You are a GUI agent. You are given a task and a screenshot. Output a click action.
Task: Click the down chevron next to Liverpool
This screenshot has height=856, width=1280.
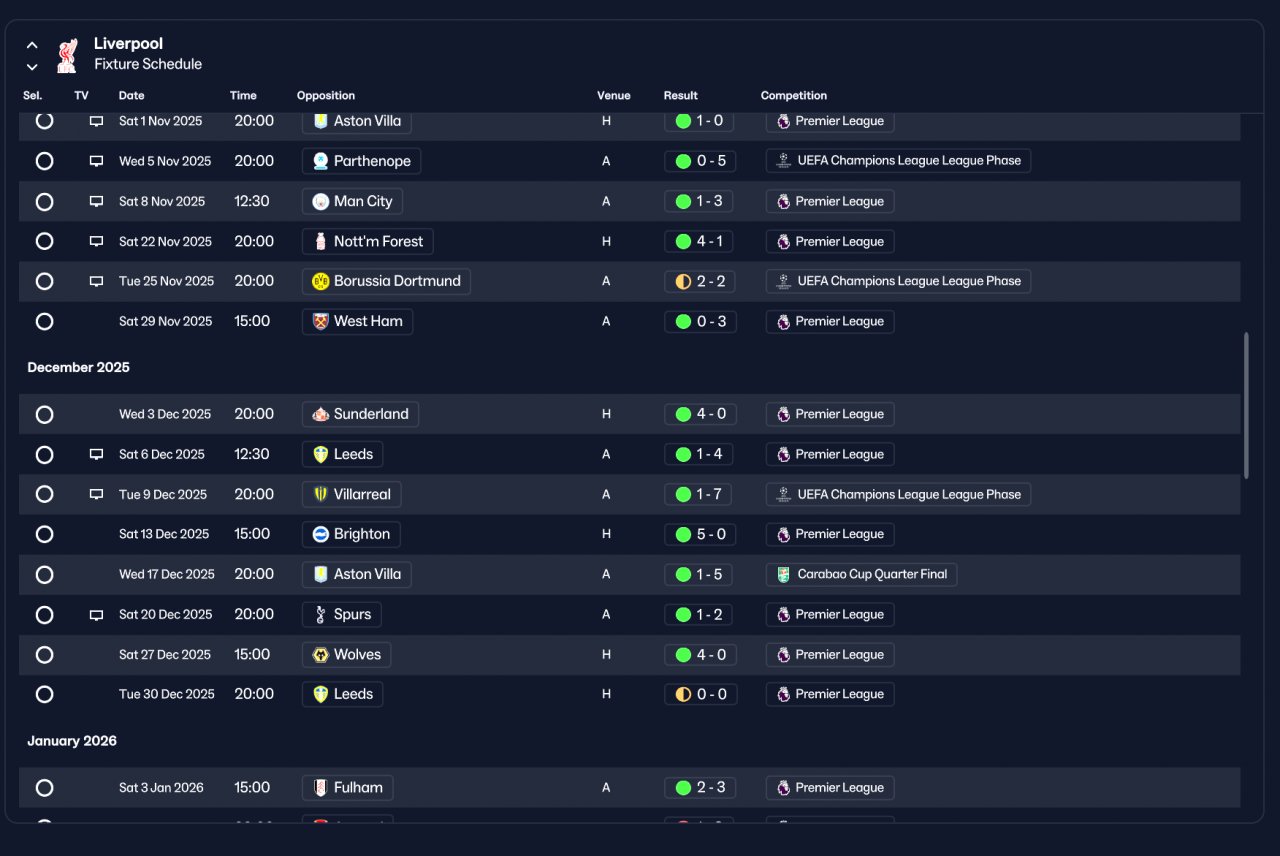pos(32,67)
